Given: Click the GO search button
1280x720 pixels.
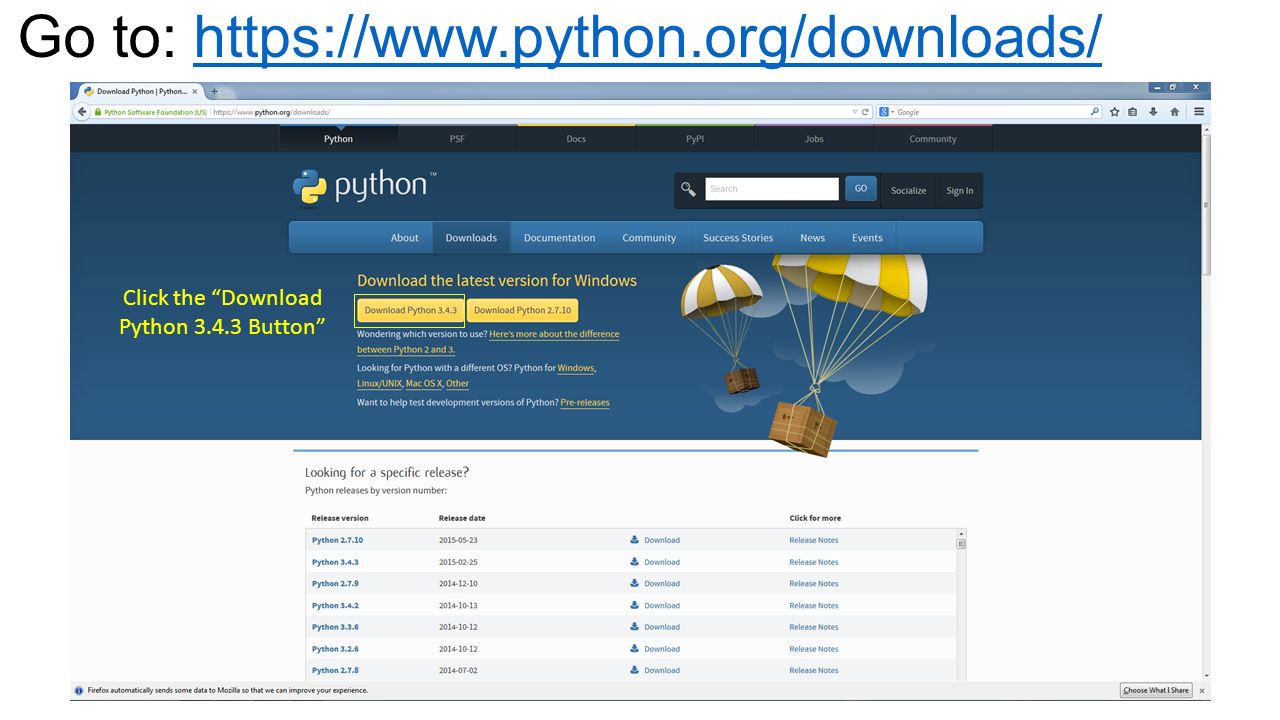Looking at the screenshot, I should point(861,188).
